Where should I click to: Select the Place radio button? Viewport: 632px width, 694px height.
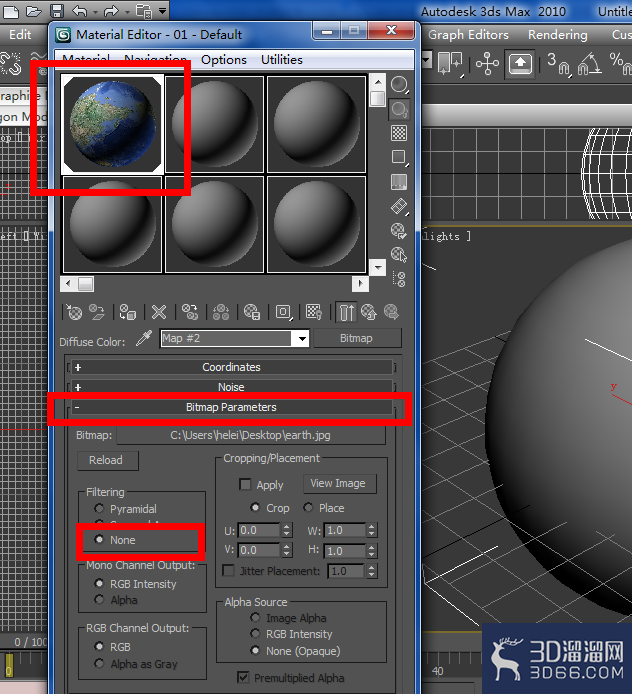(x=308, y=507)
